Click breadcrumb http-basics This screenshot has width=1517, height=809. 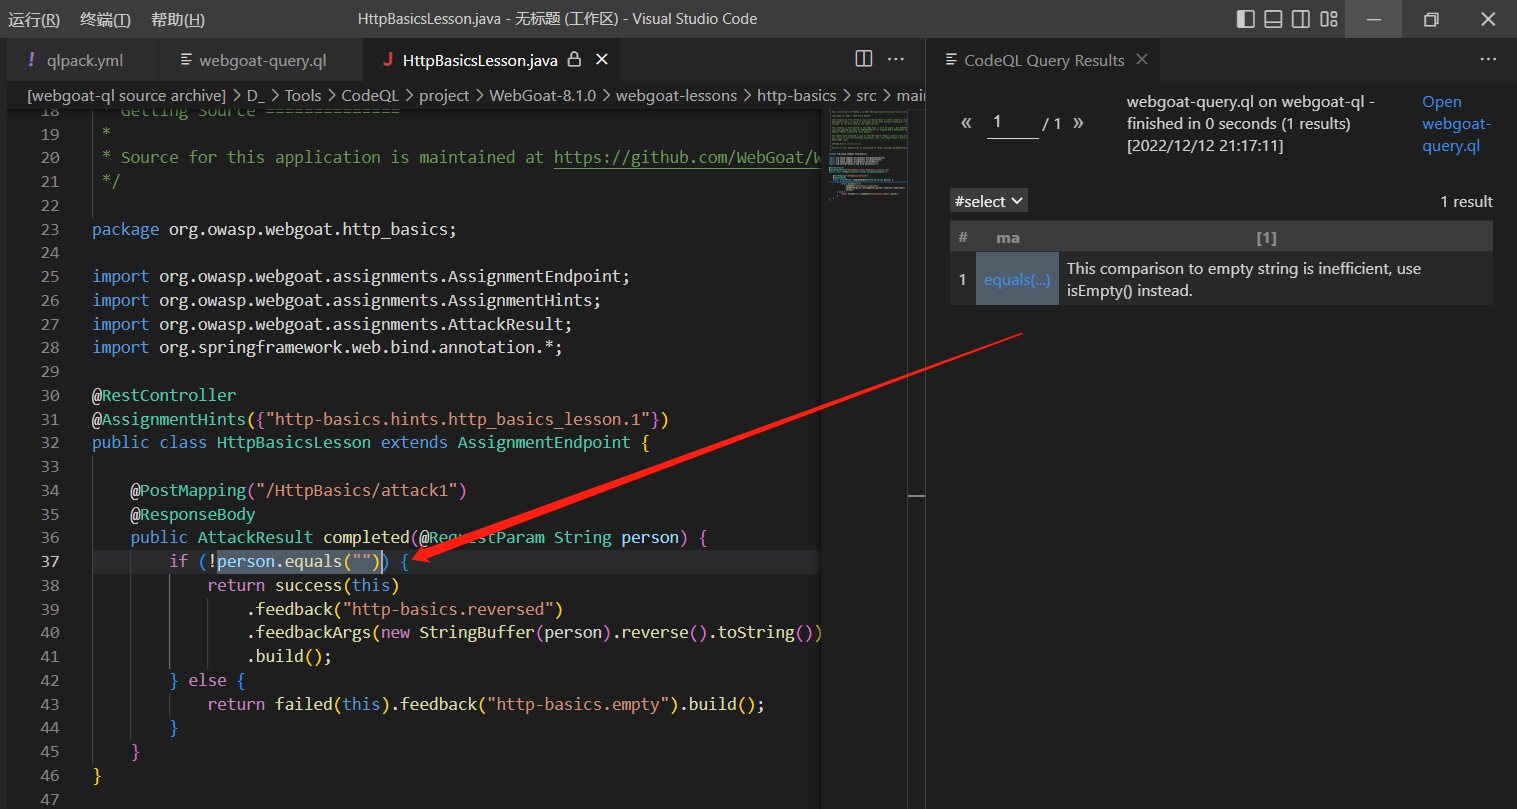(796, 95)
